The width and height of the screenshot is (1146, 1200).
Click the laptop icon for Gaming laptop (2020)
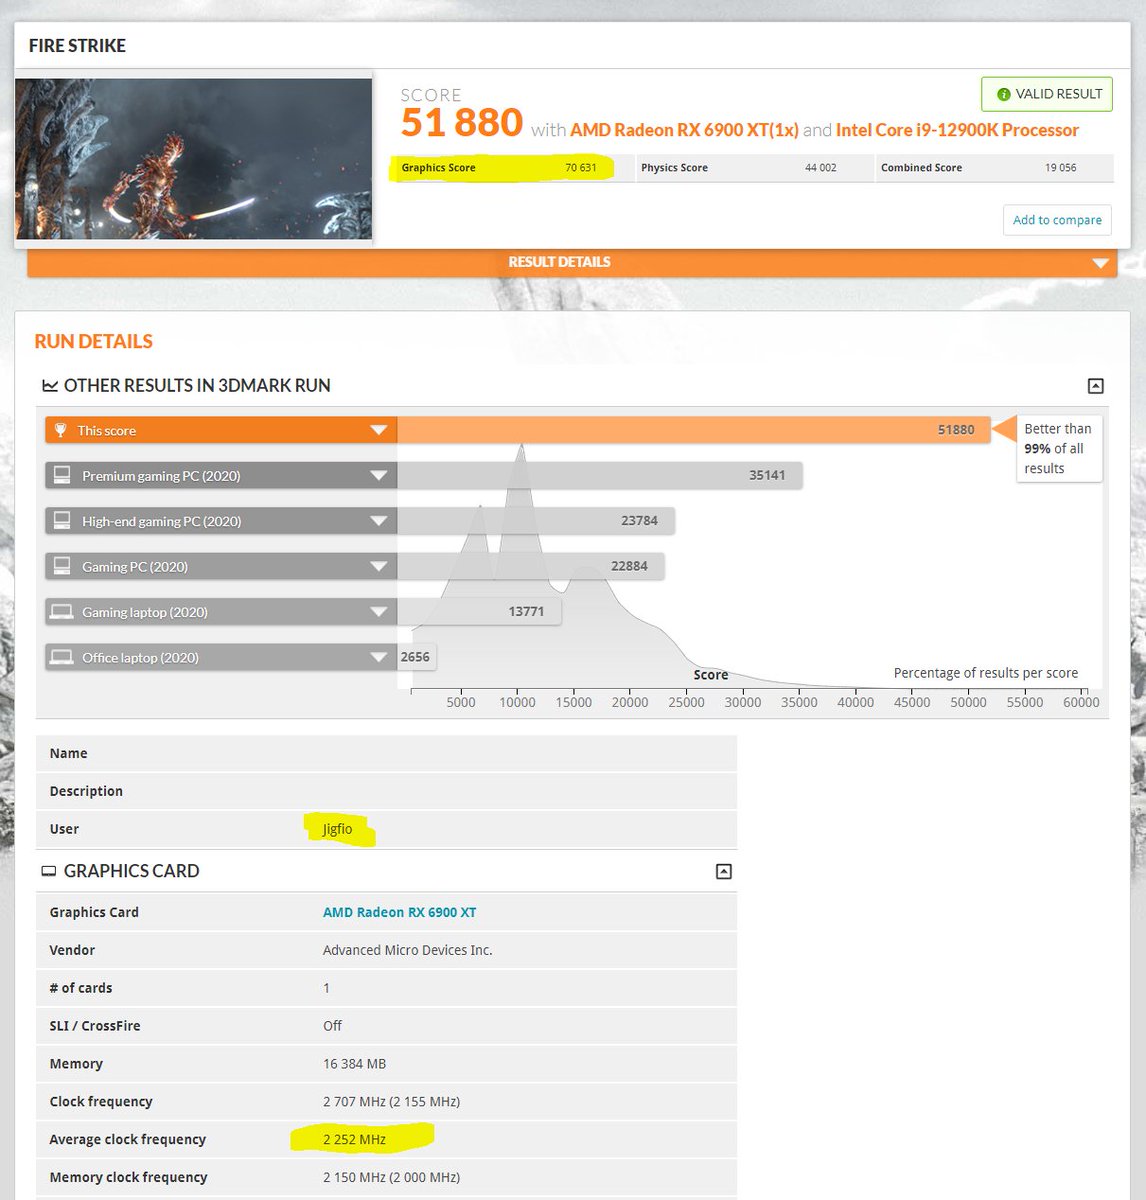[x=62, y=611]
